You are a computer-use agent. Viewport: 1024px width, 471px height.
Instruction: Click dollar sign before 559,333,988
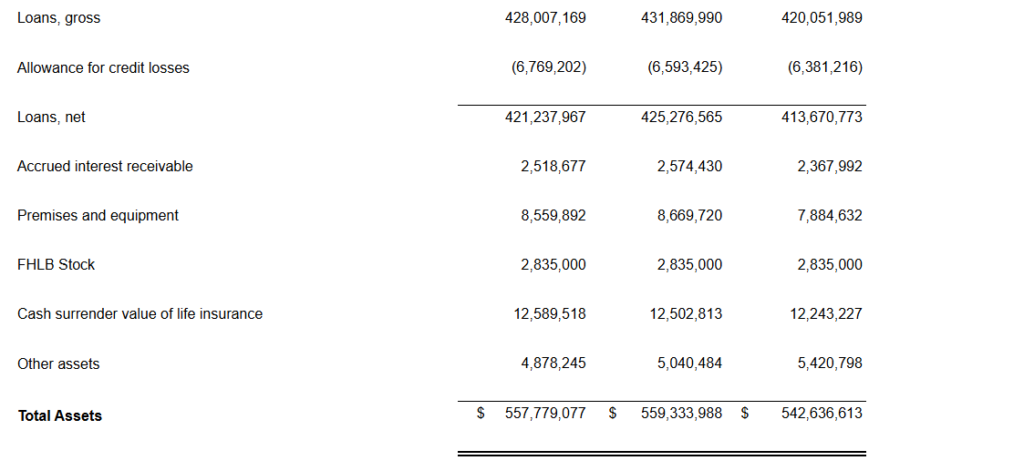click(x=613, y=413)
